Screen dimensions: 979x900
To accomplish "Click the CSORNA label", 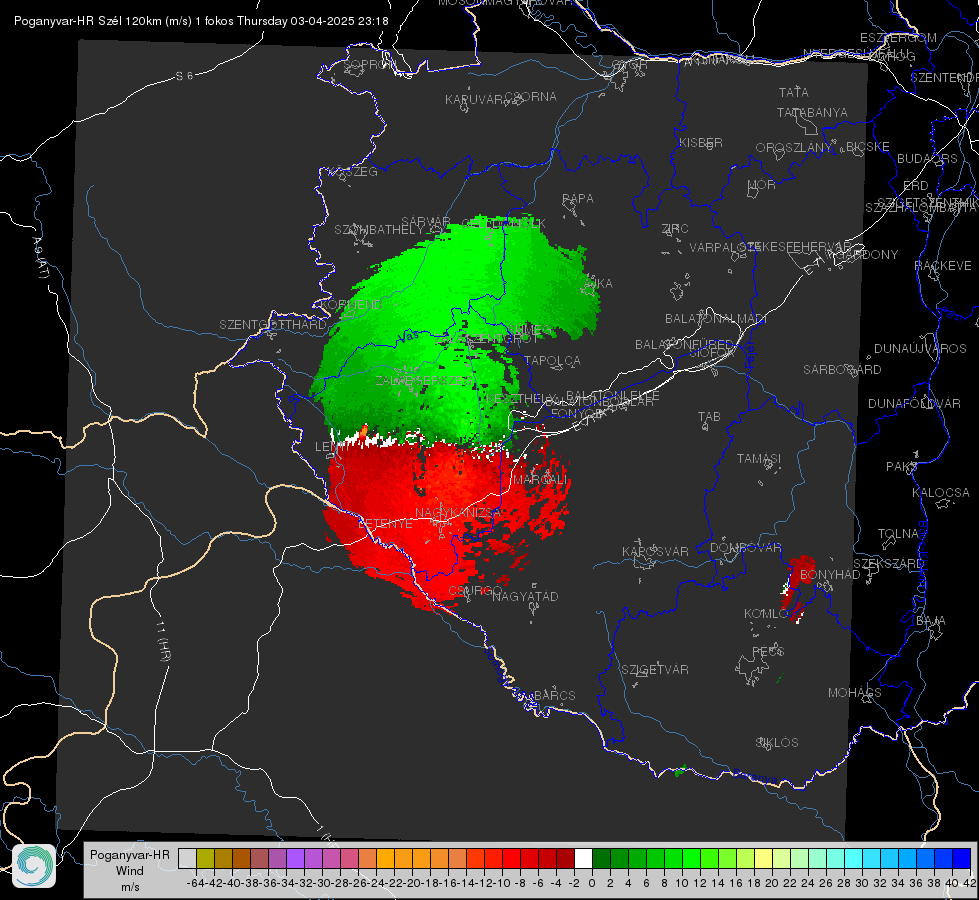I will click(x=530, y=96).
